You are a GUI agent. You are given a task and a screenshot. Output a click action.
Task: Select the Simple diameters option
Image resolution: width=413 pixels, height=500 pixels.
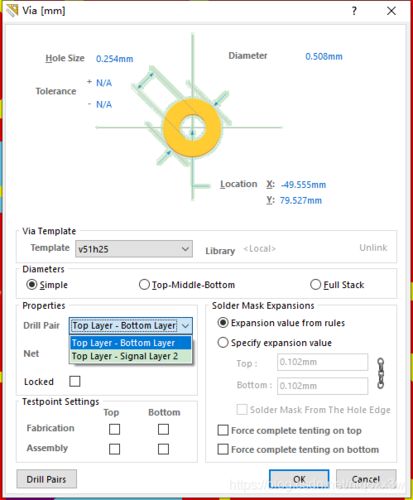click(x=47, y=285)
